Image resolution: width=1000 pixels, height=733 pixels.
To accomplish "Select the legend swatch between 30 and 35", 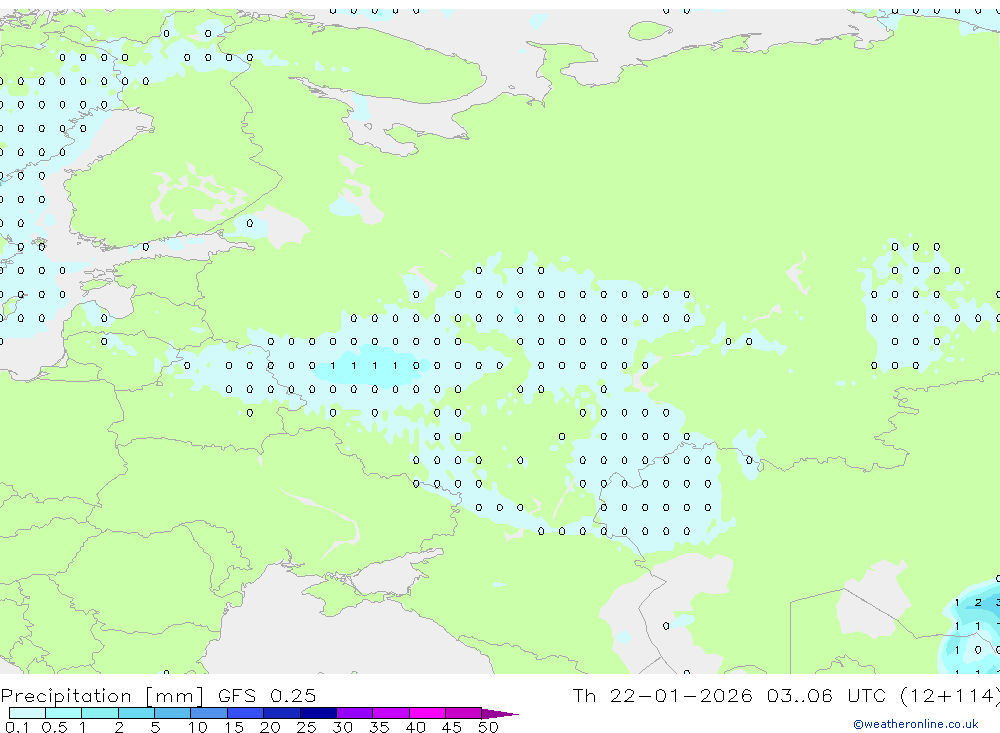I will click(355, 713).
